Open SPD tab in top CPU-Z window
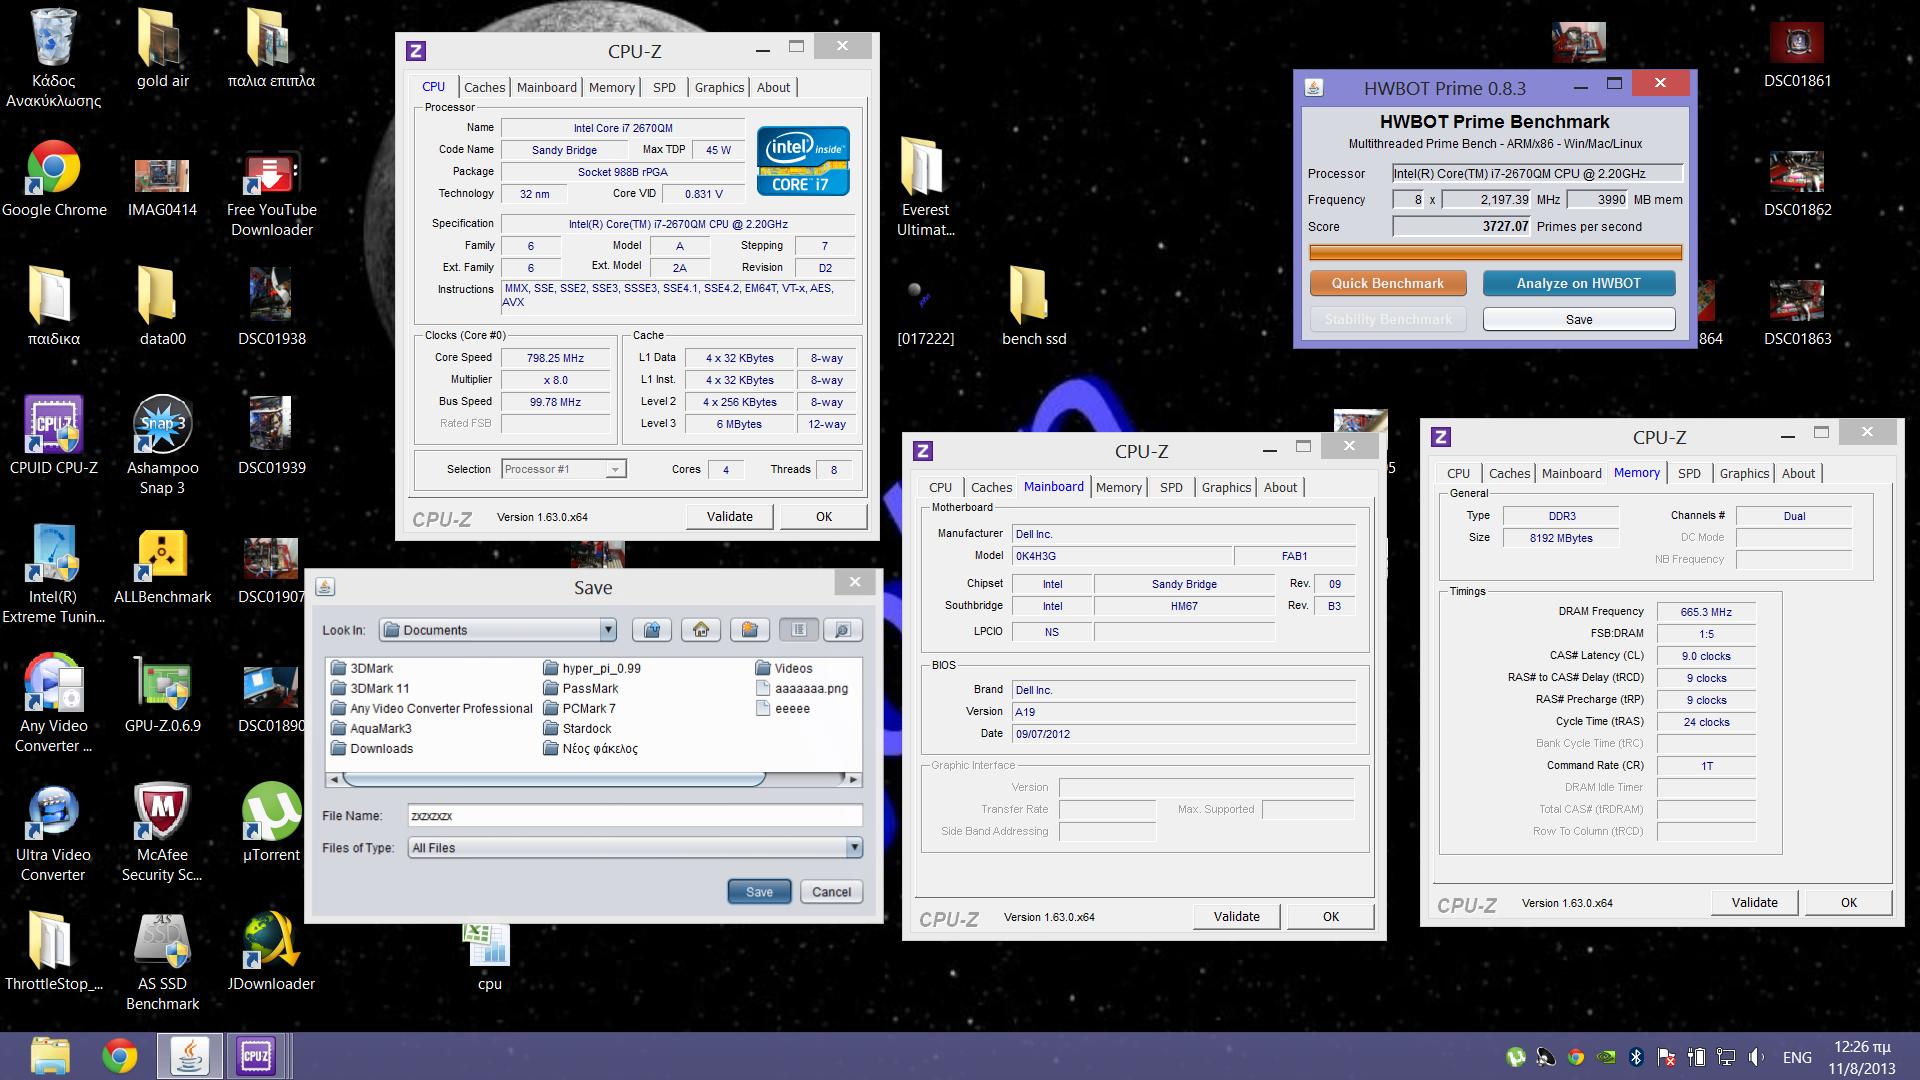Viewport: 1920px width, 1080px height. [664, 87]
